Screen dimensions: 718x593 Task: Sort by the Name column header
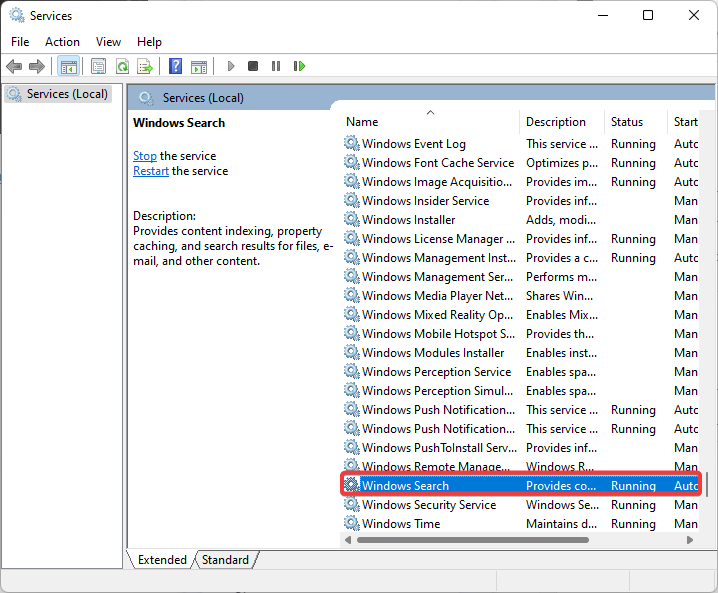coord(430,122)
